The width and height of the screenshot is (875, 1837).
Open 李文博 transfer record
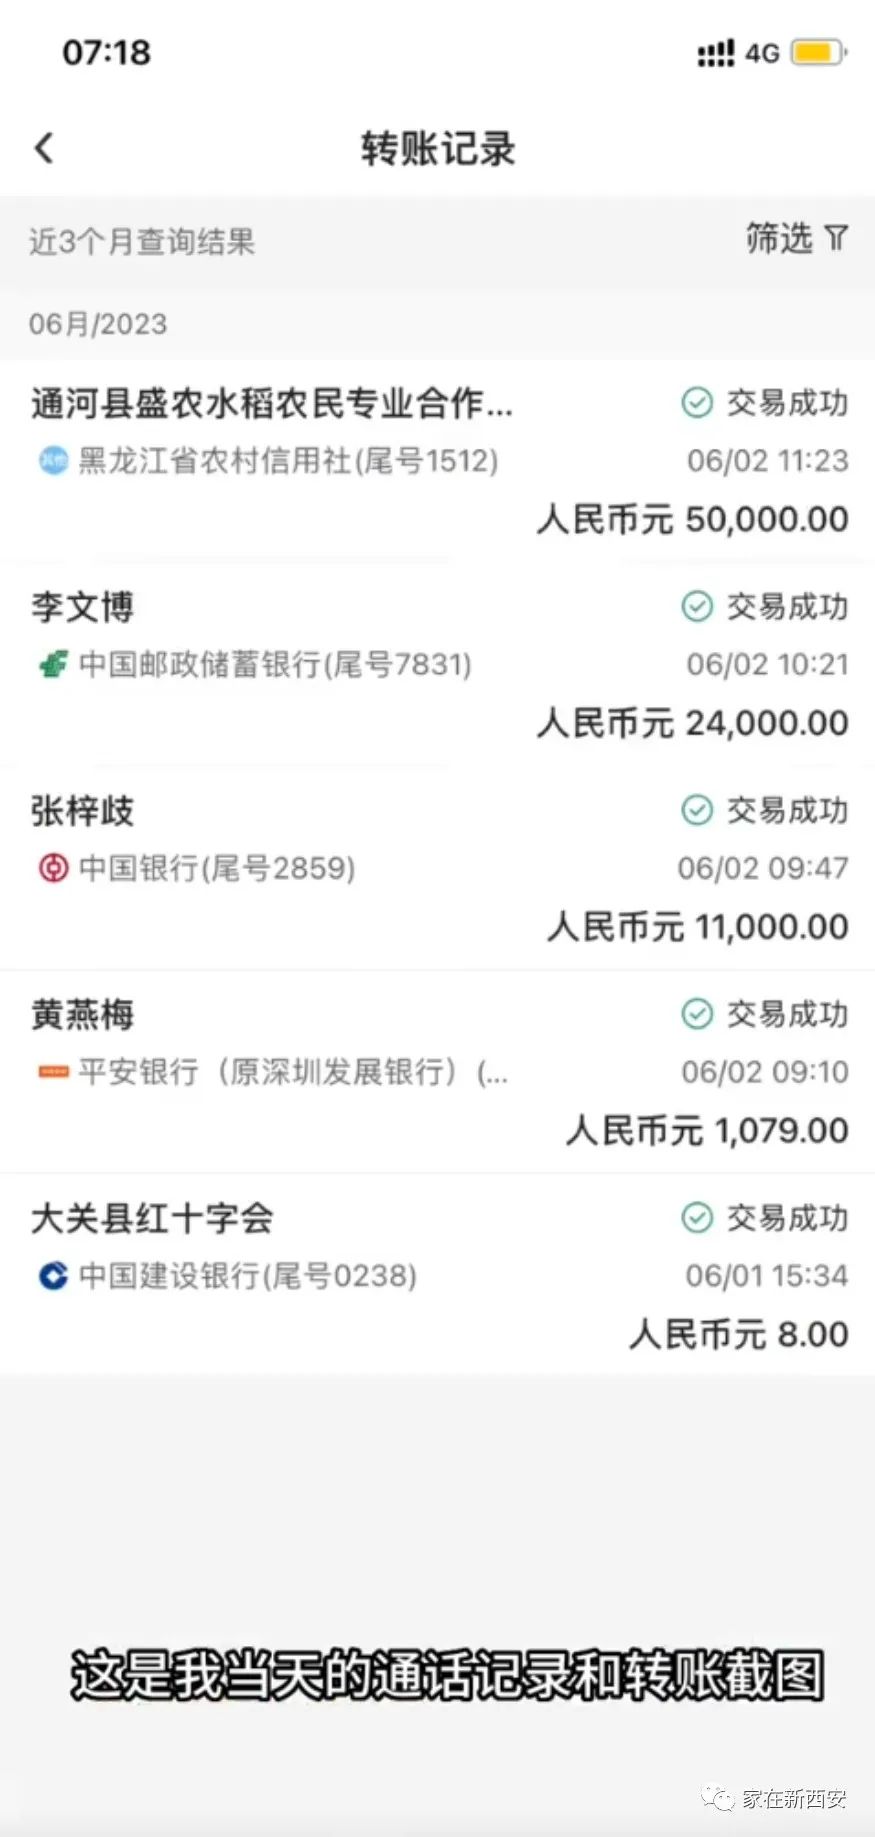point(438,665)
